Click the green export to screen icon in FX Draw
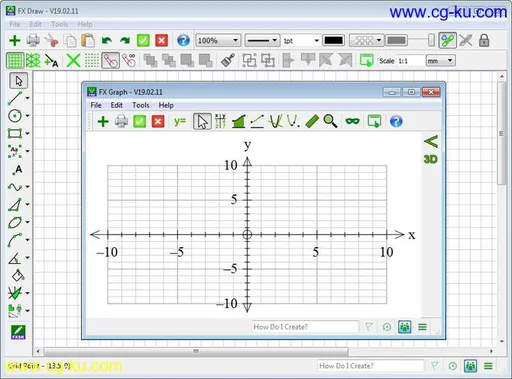 (x=366, y=61)
